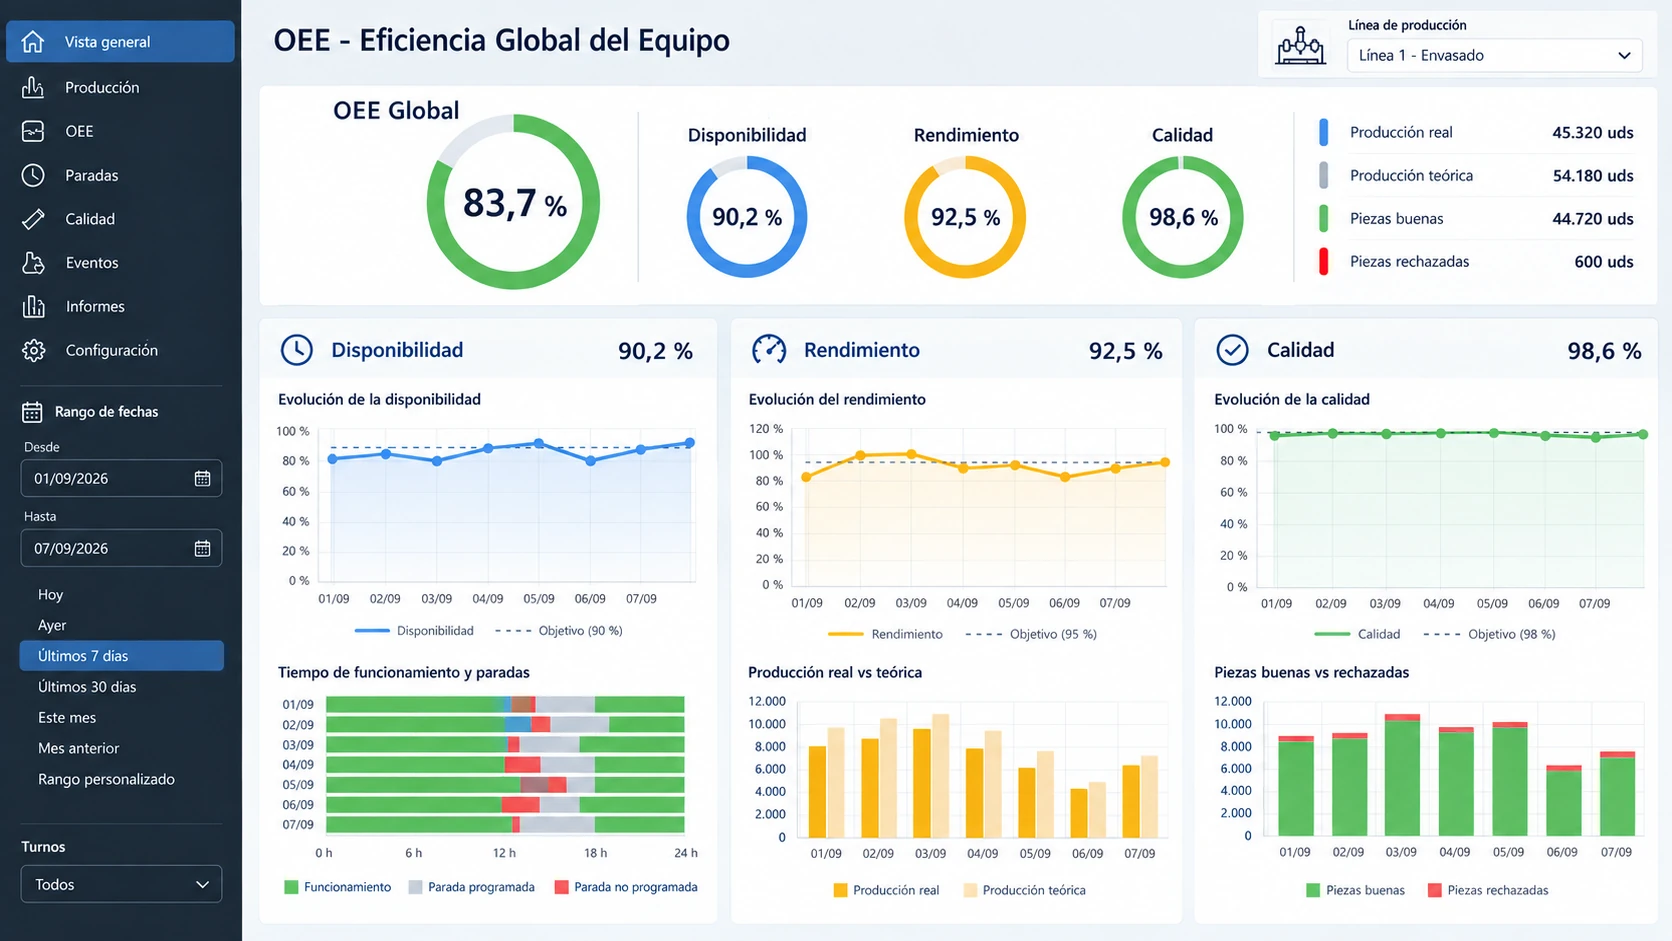Viewport: 1672px width, 941px height.
Task: Click the 54.180 uds theoretical value
Action: 1593,175
